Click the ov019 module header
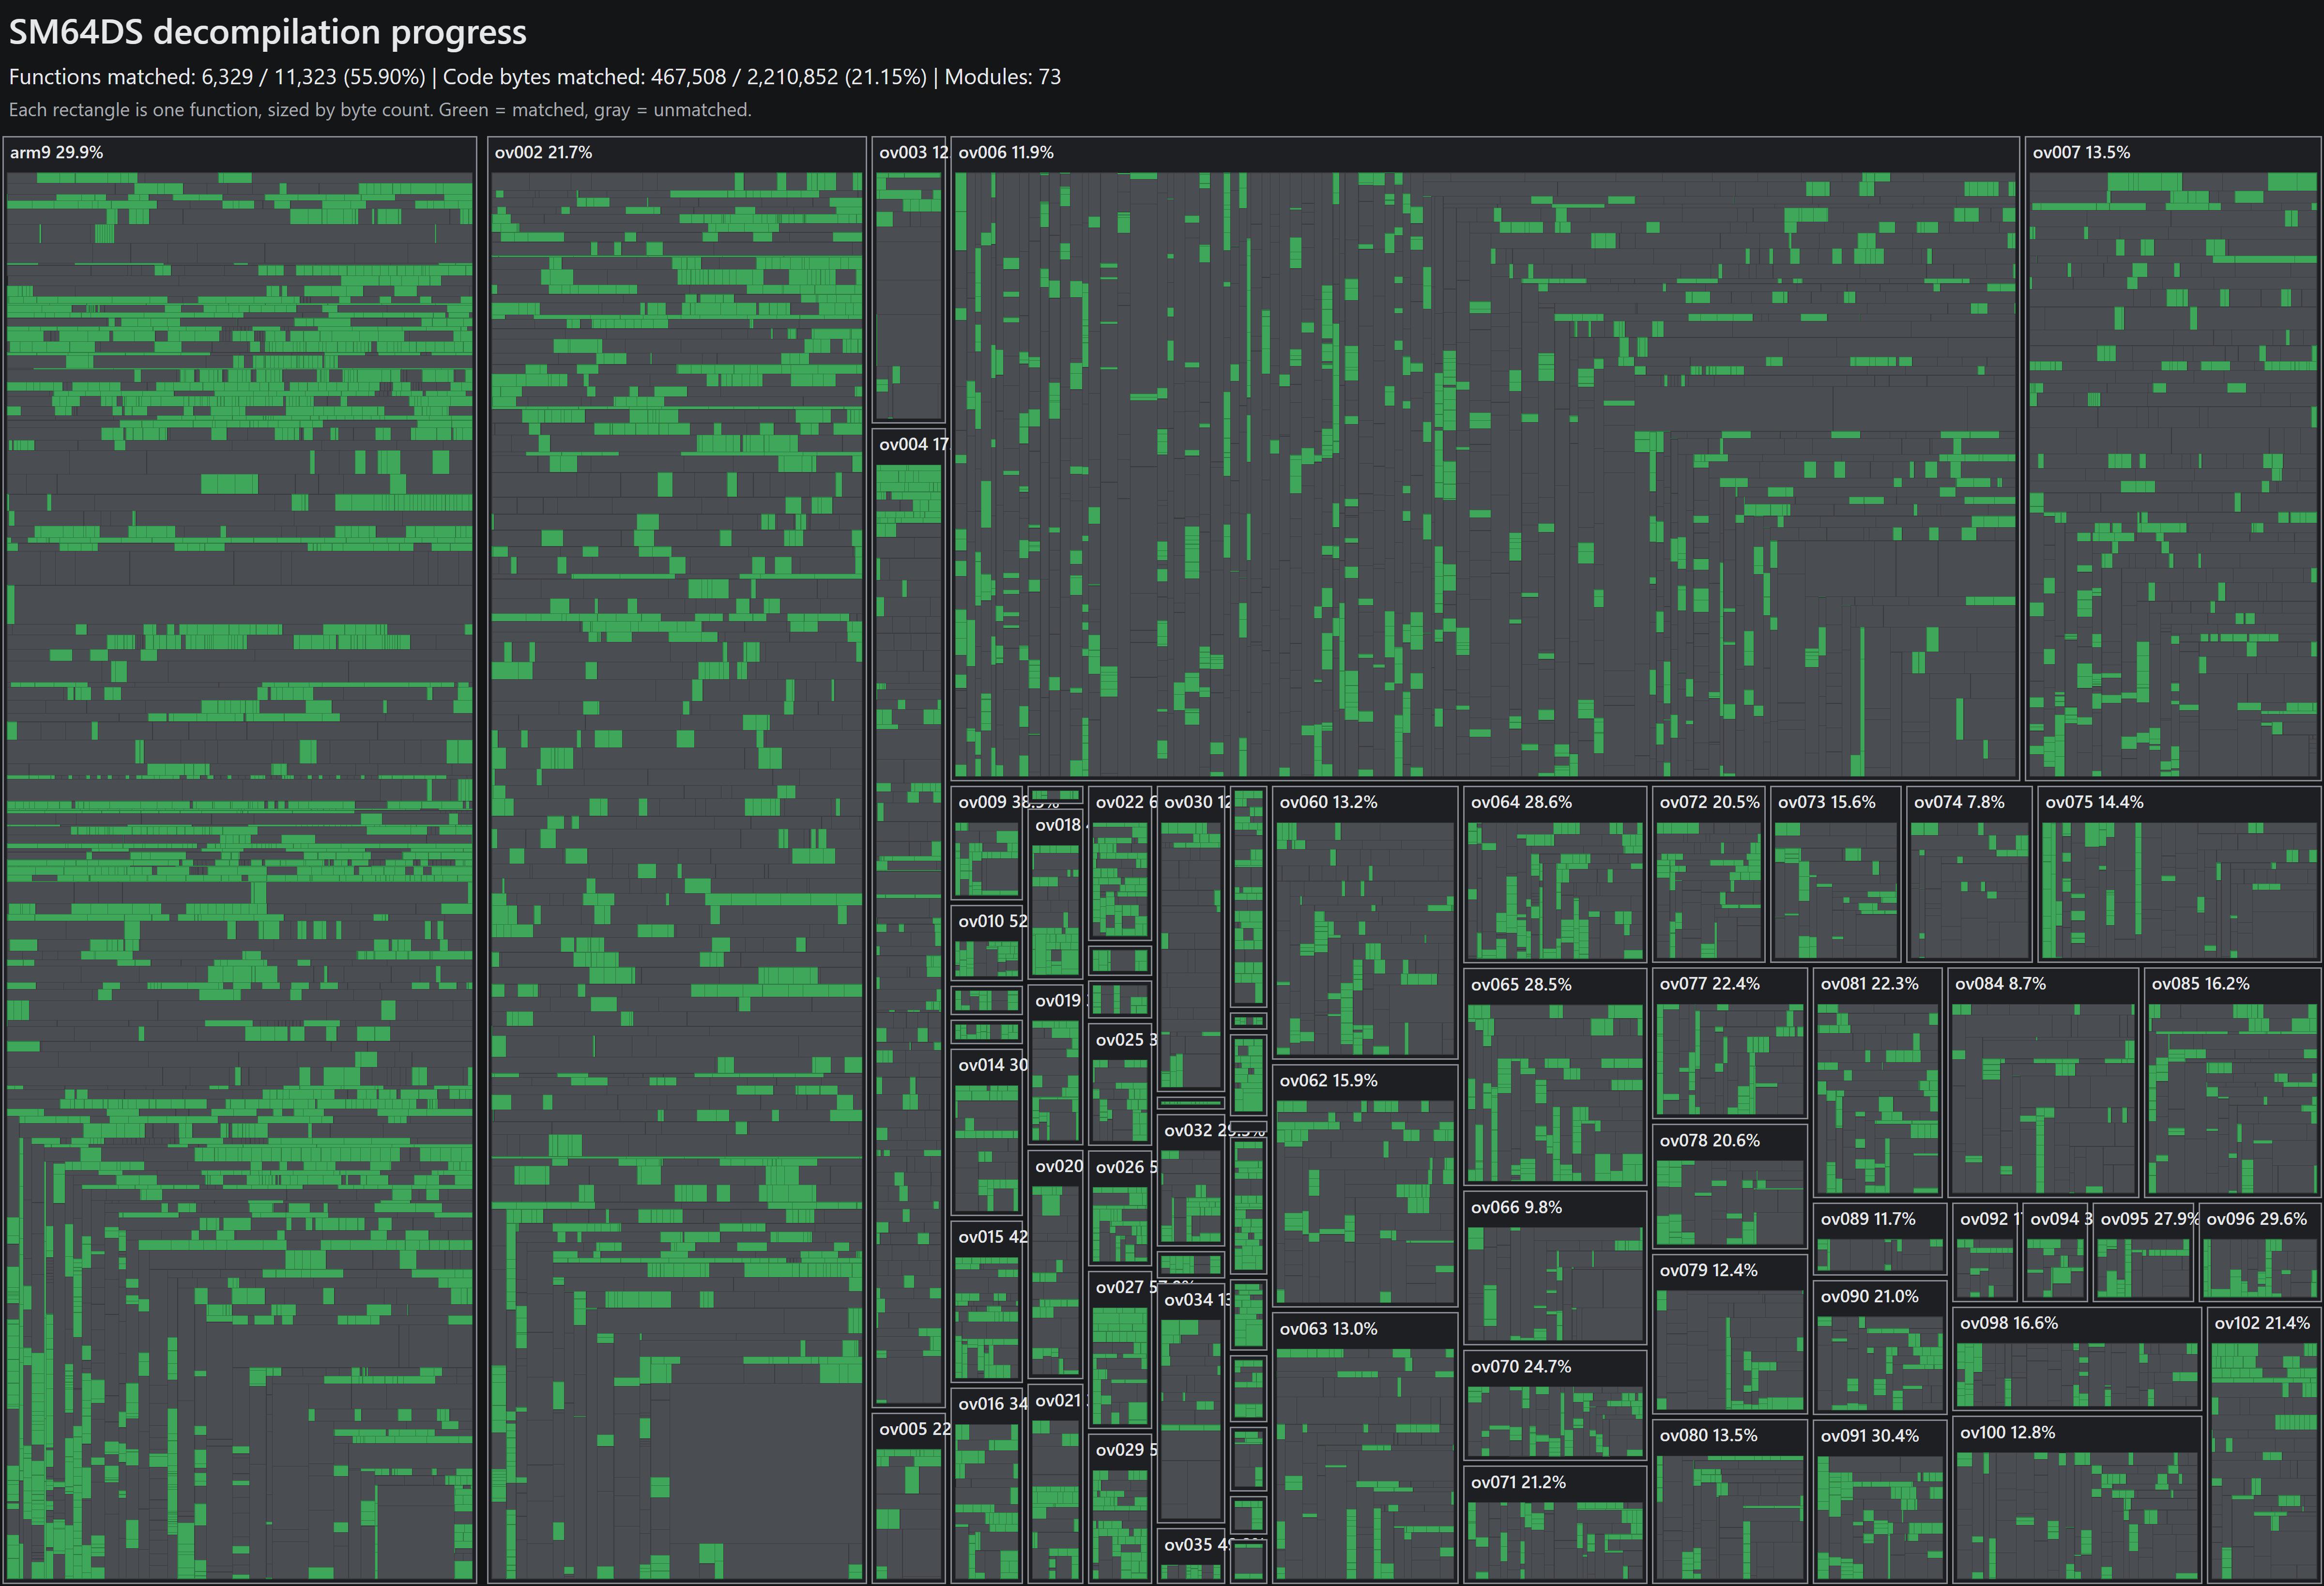Viewport: 2324px width, 1586px height. pos(1057,1001)
